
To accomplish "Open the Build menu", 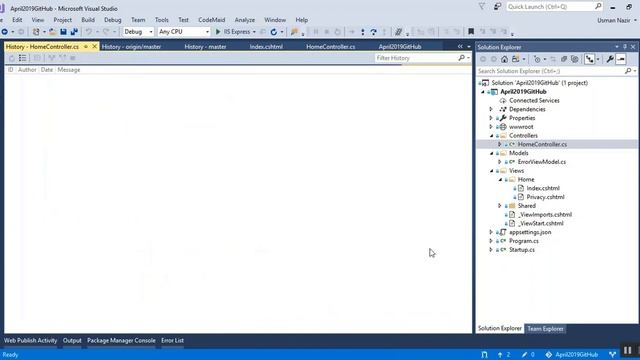I will [x=88, y=20].
